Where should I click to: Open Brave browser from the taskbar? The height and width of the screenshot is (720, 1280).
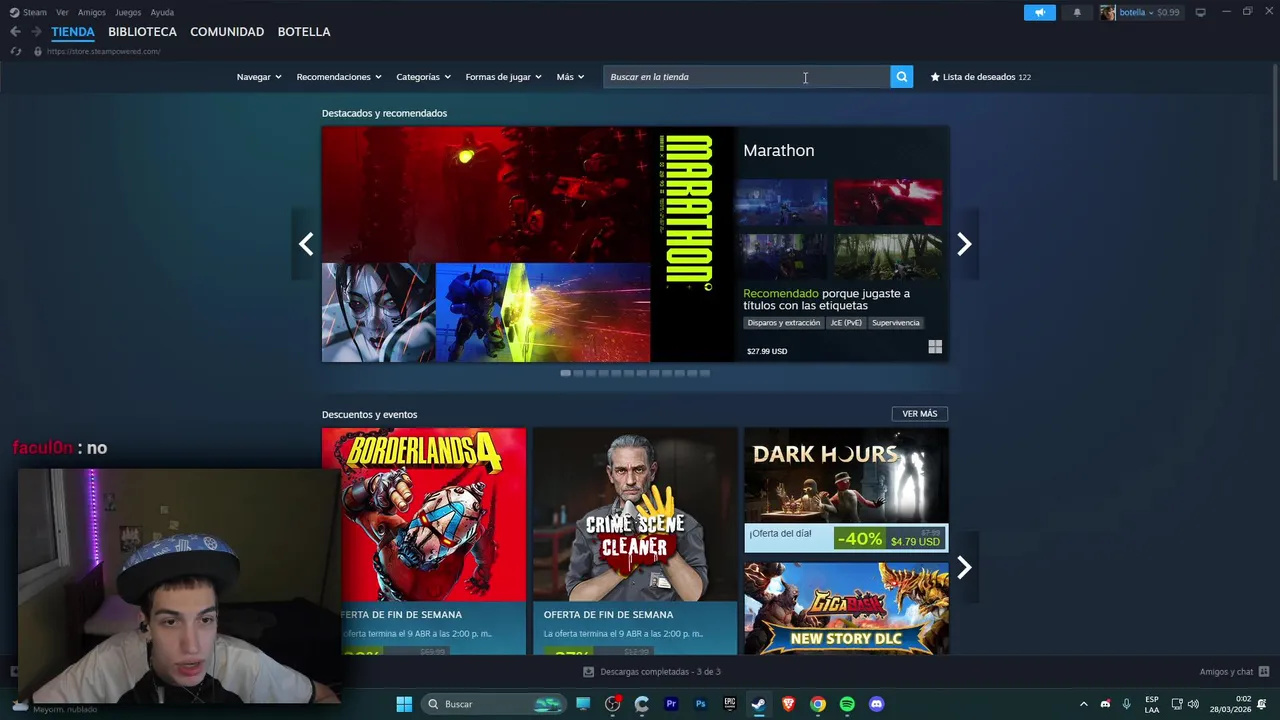pos(788,704)
